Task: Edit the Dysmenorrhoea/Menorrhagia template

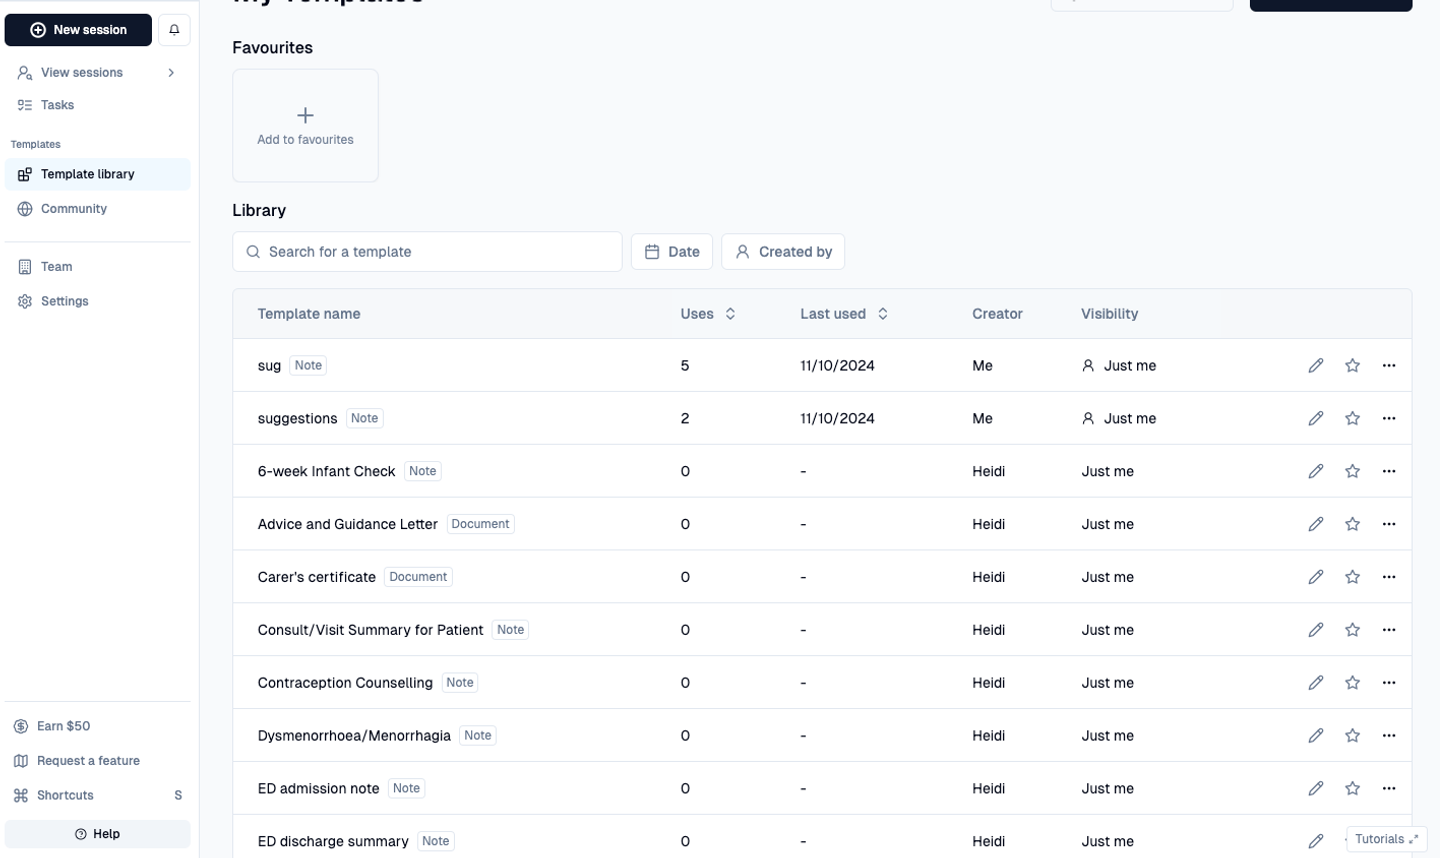Action: pos(1316,736)
